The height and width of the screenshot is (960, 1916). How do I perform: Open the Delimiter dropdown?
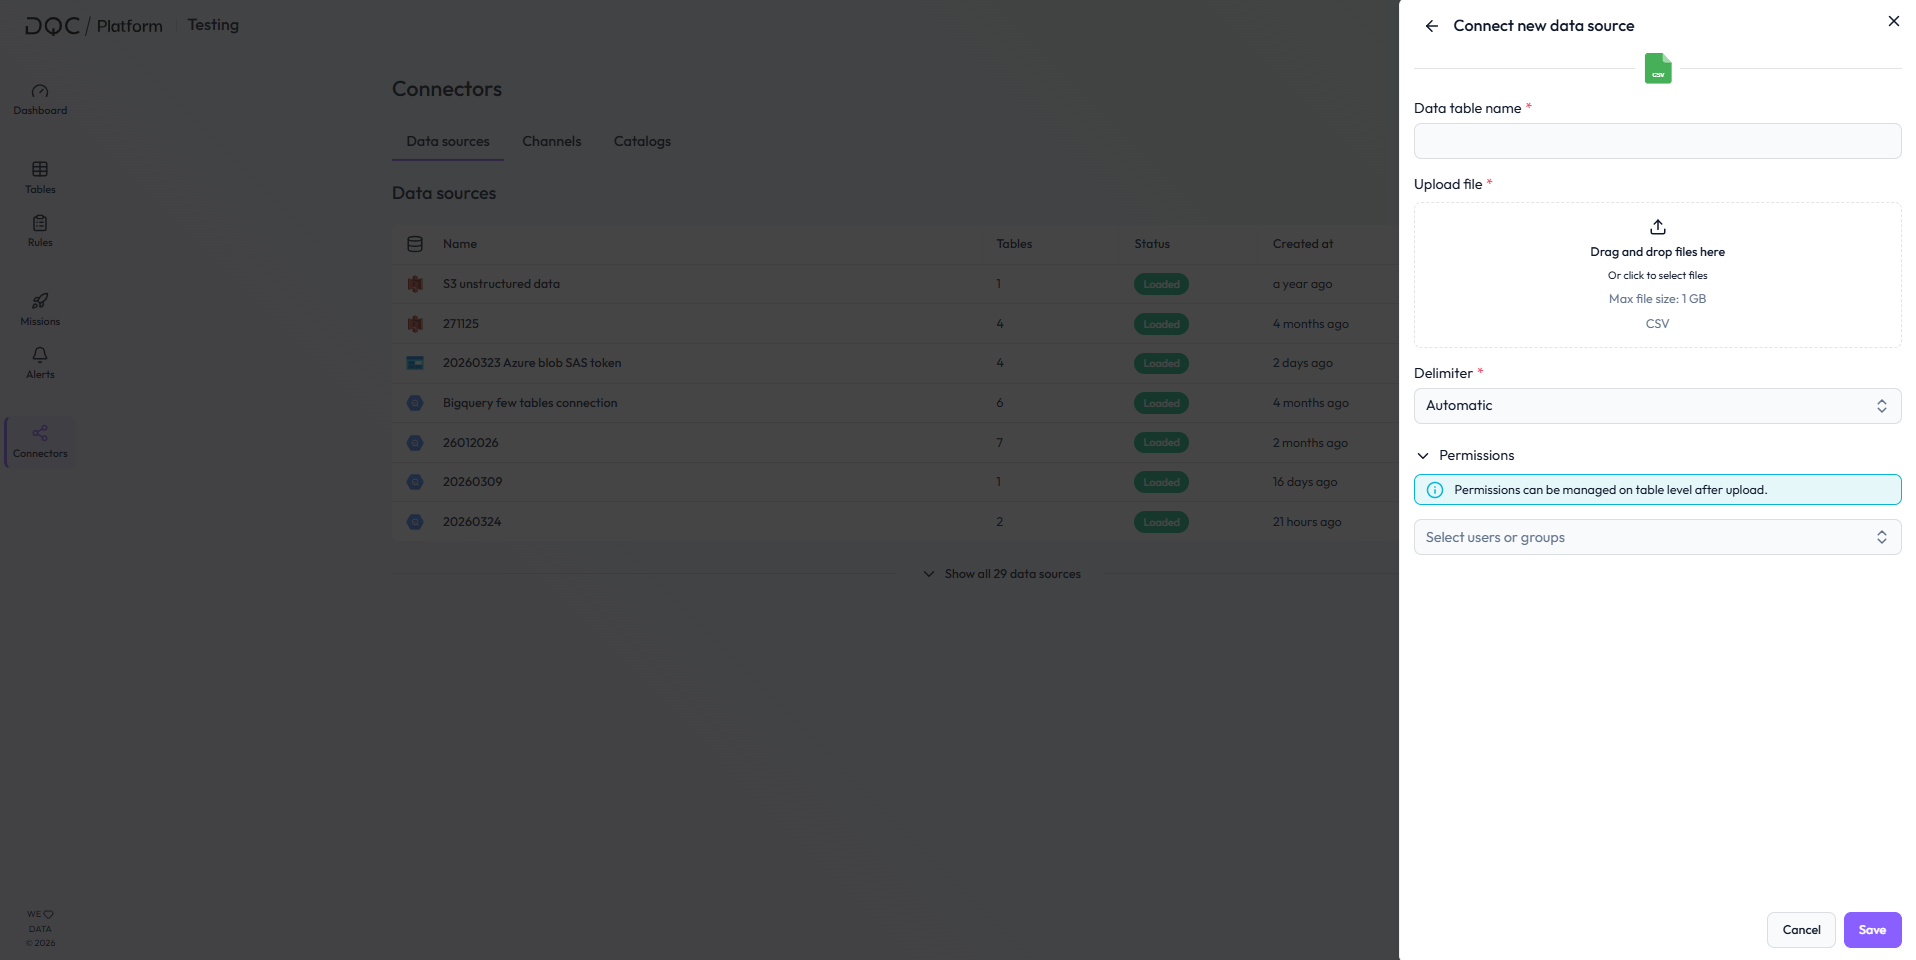tap(1657, 406)
